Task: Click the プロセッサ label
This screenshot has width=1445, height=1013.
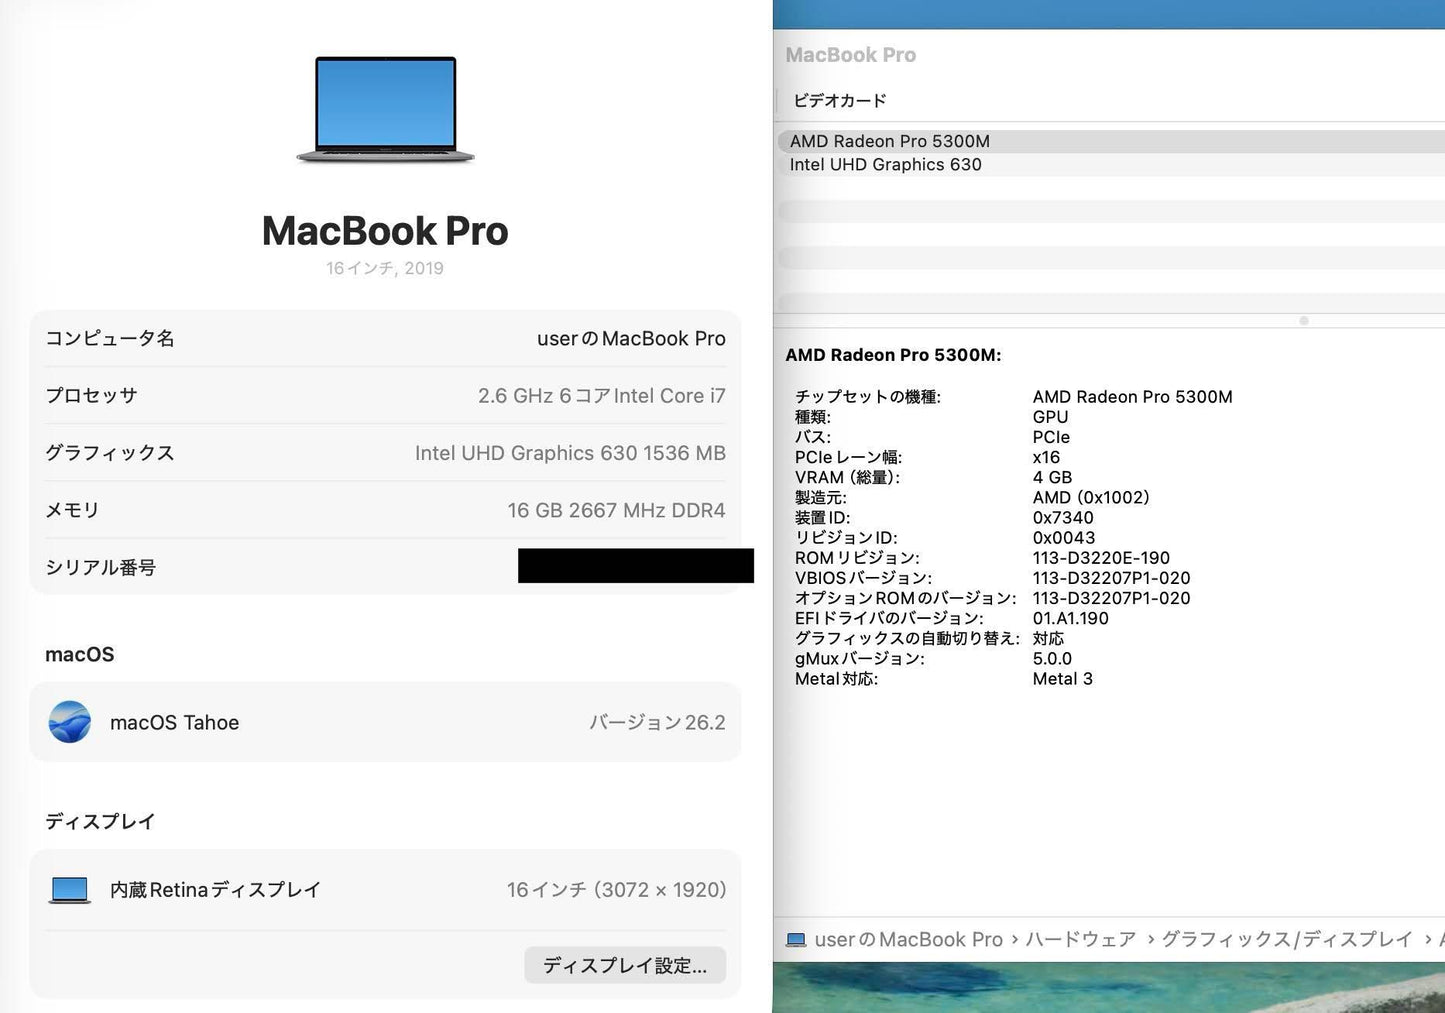Action: point(91,396)
